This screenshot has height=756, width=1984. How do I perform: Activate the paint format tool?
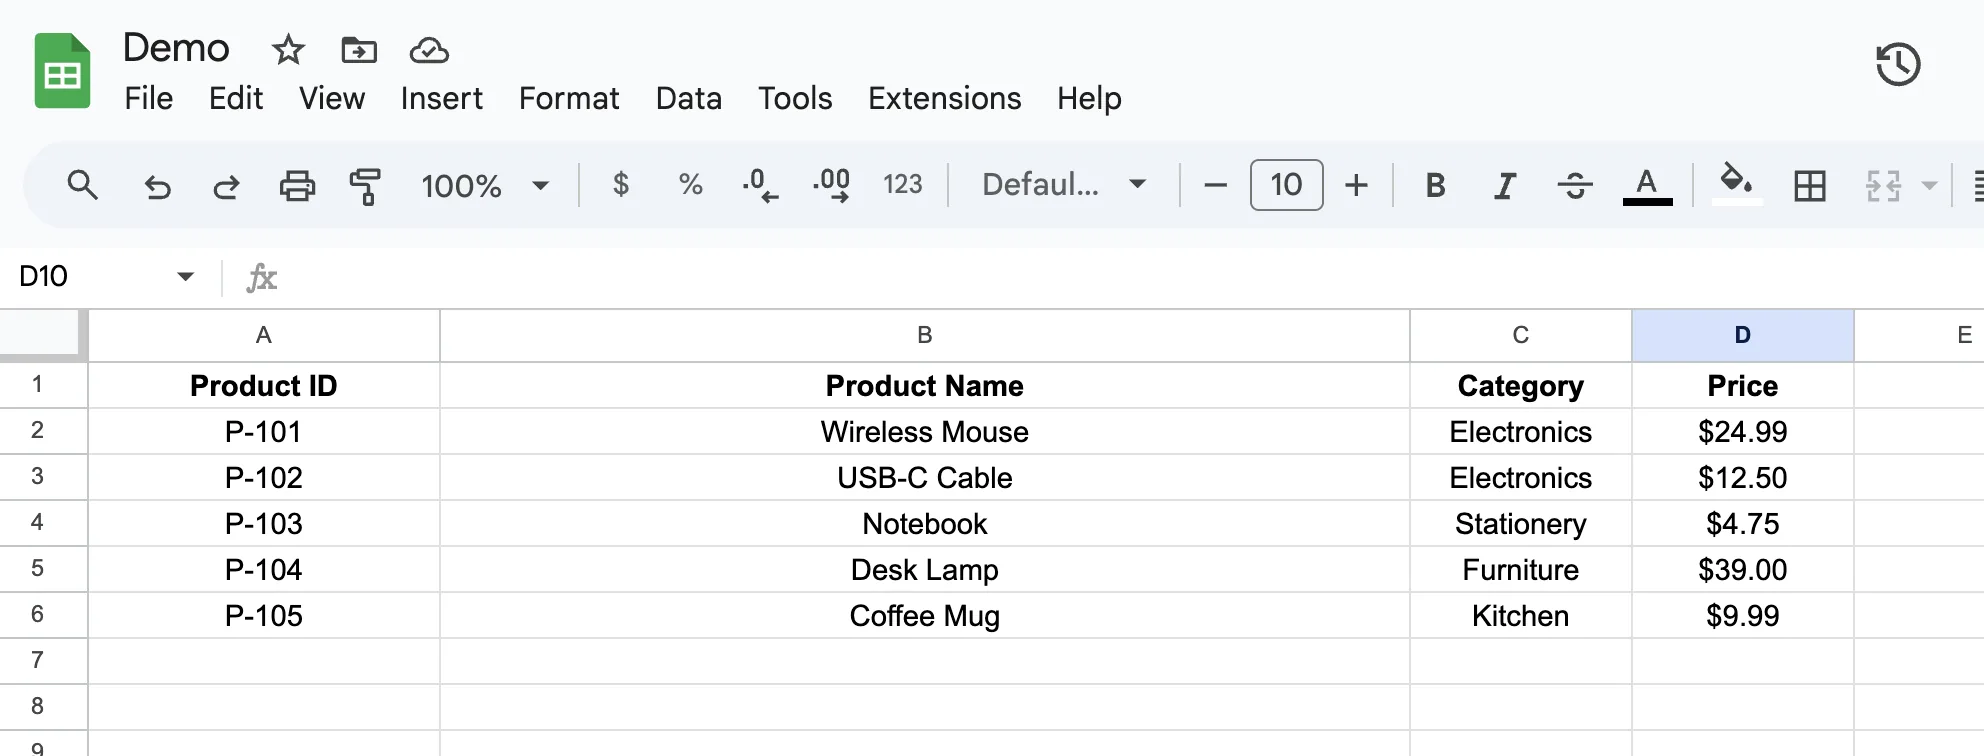[365, 186]
